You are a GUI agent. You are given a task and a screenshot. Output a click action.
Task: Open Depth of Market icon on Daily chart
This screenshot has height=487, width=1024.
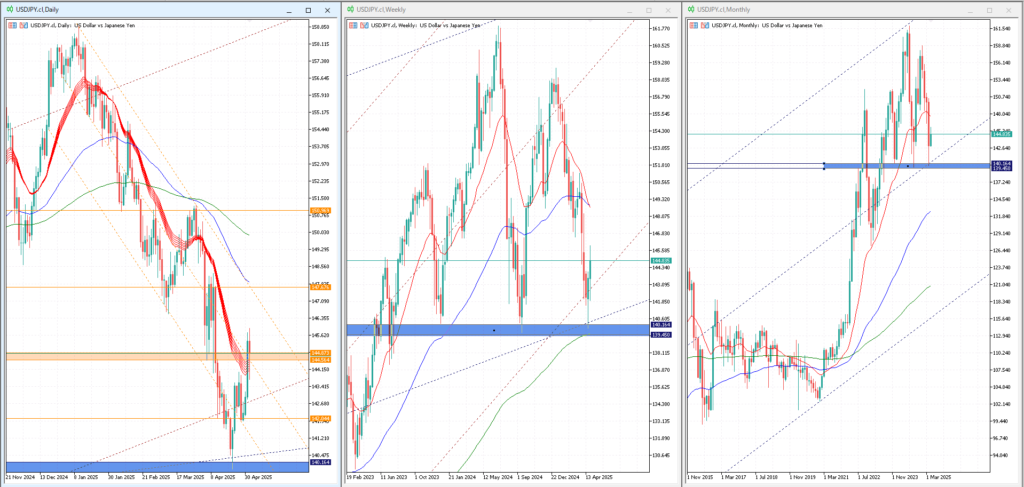click(24, 25)
